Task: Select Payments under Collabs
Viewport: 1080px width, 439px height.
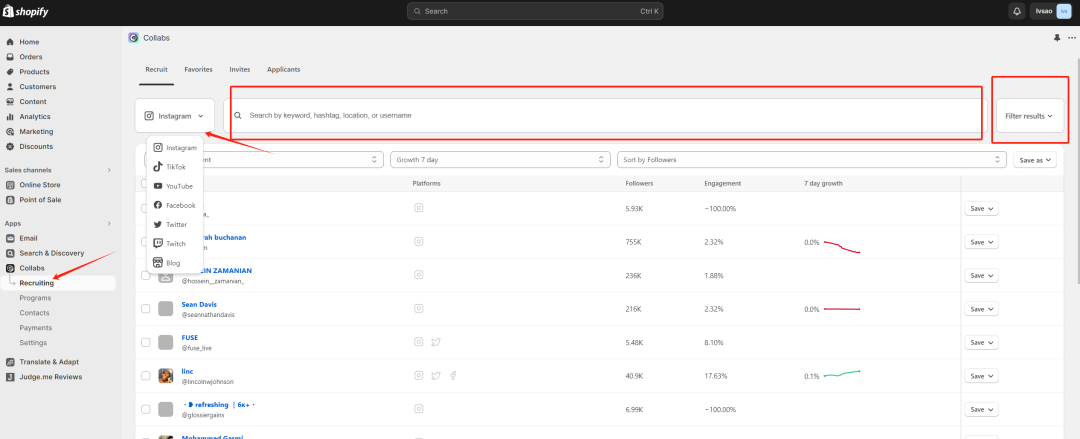Action: (36, 328)
